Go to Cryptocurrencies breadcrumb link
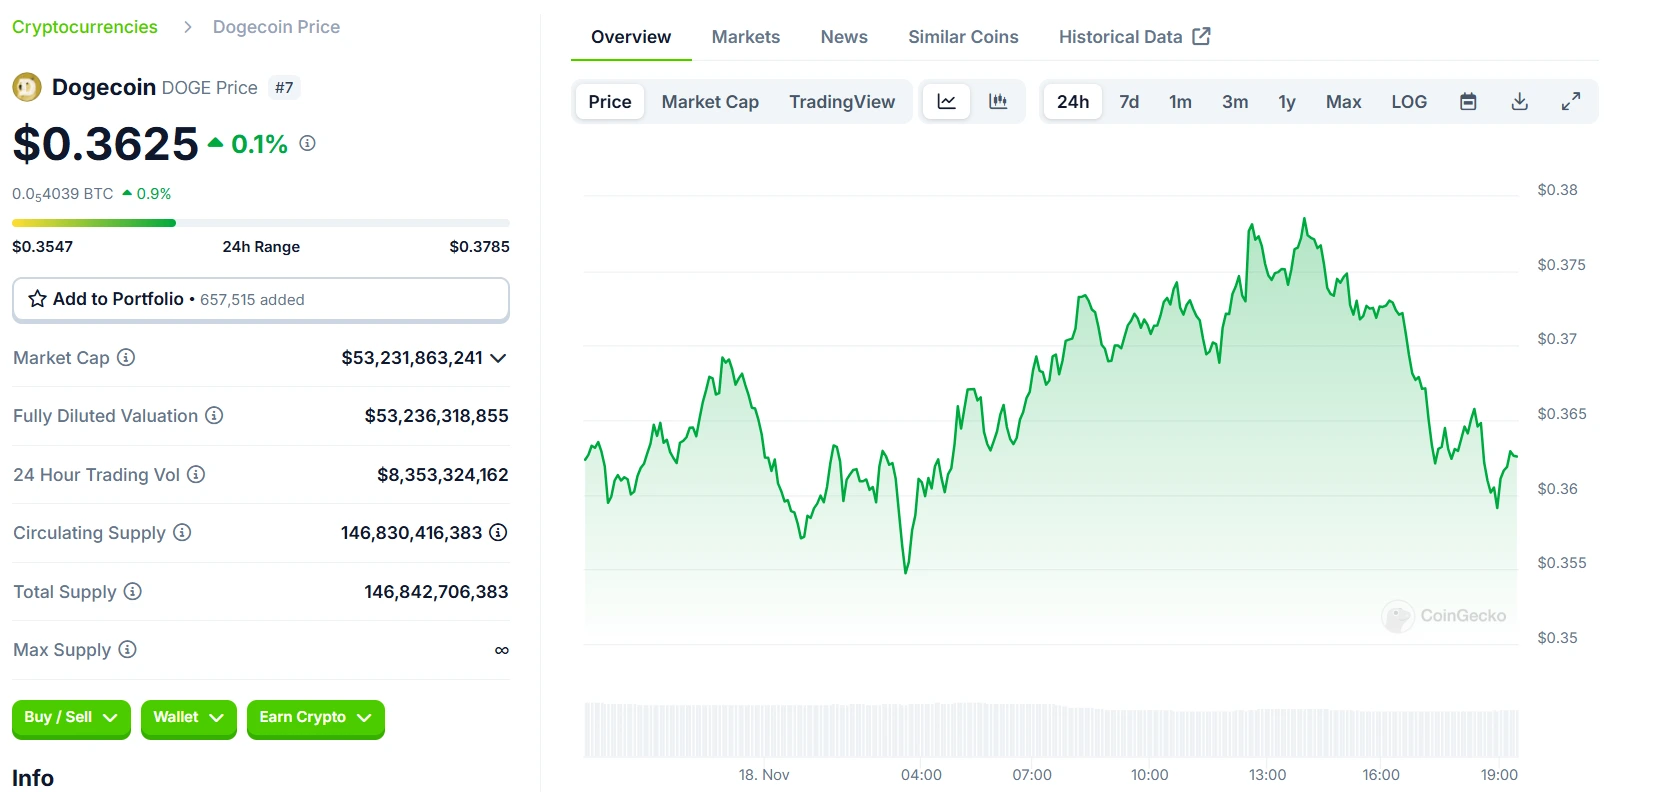Screen dimensions: 1667x792 (x=85, y=27)
